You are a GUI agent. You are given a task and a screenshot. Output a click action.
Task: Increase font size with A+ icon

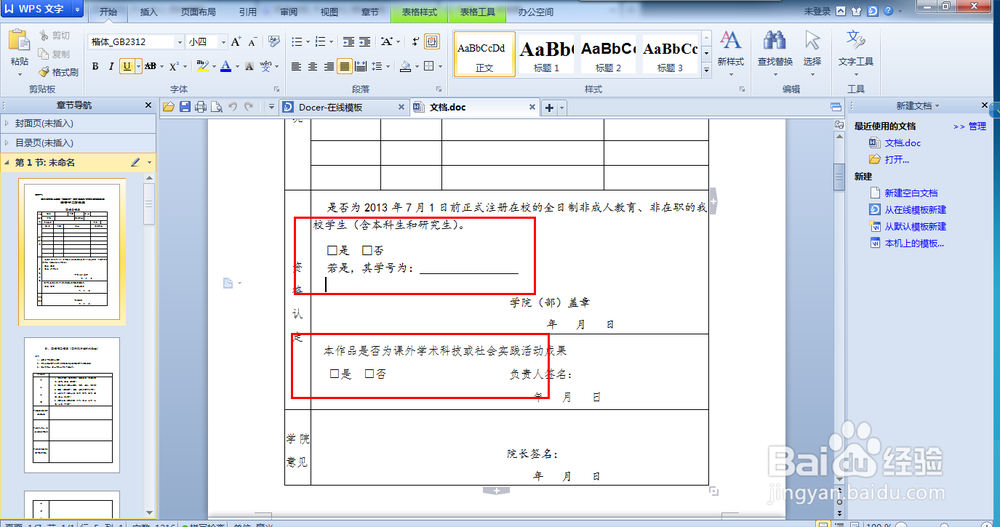coord(236,42)
